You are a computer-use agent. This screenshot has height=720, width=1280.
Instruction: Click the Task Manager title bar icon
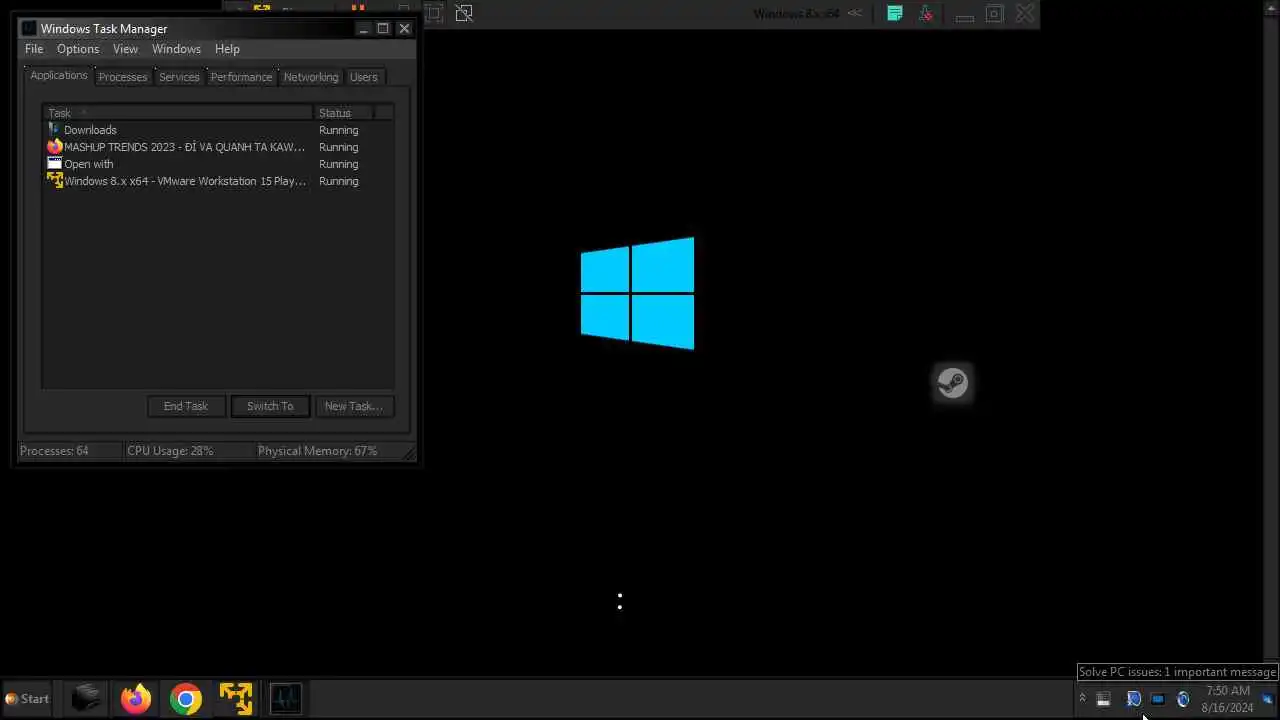click(x=29, y=28)
